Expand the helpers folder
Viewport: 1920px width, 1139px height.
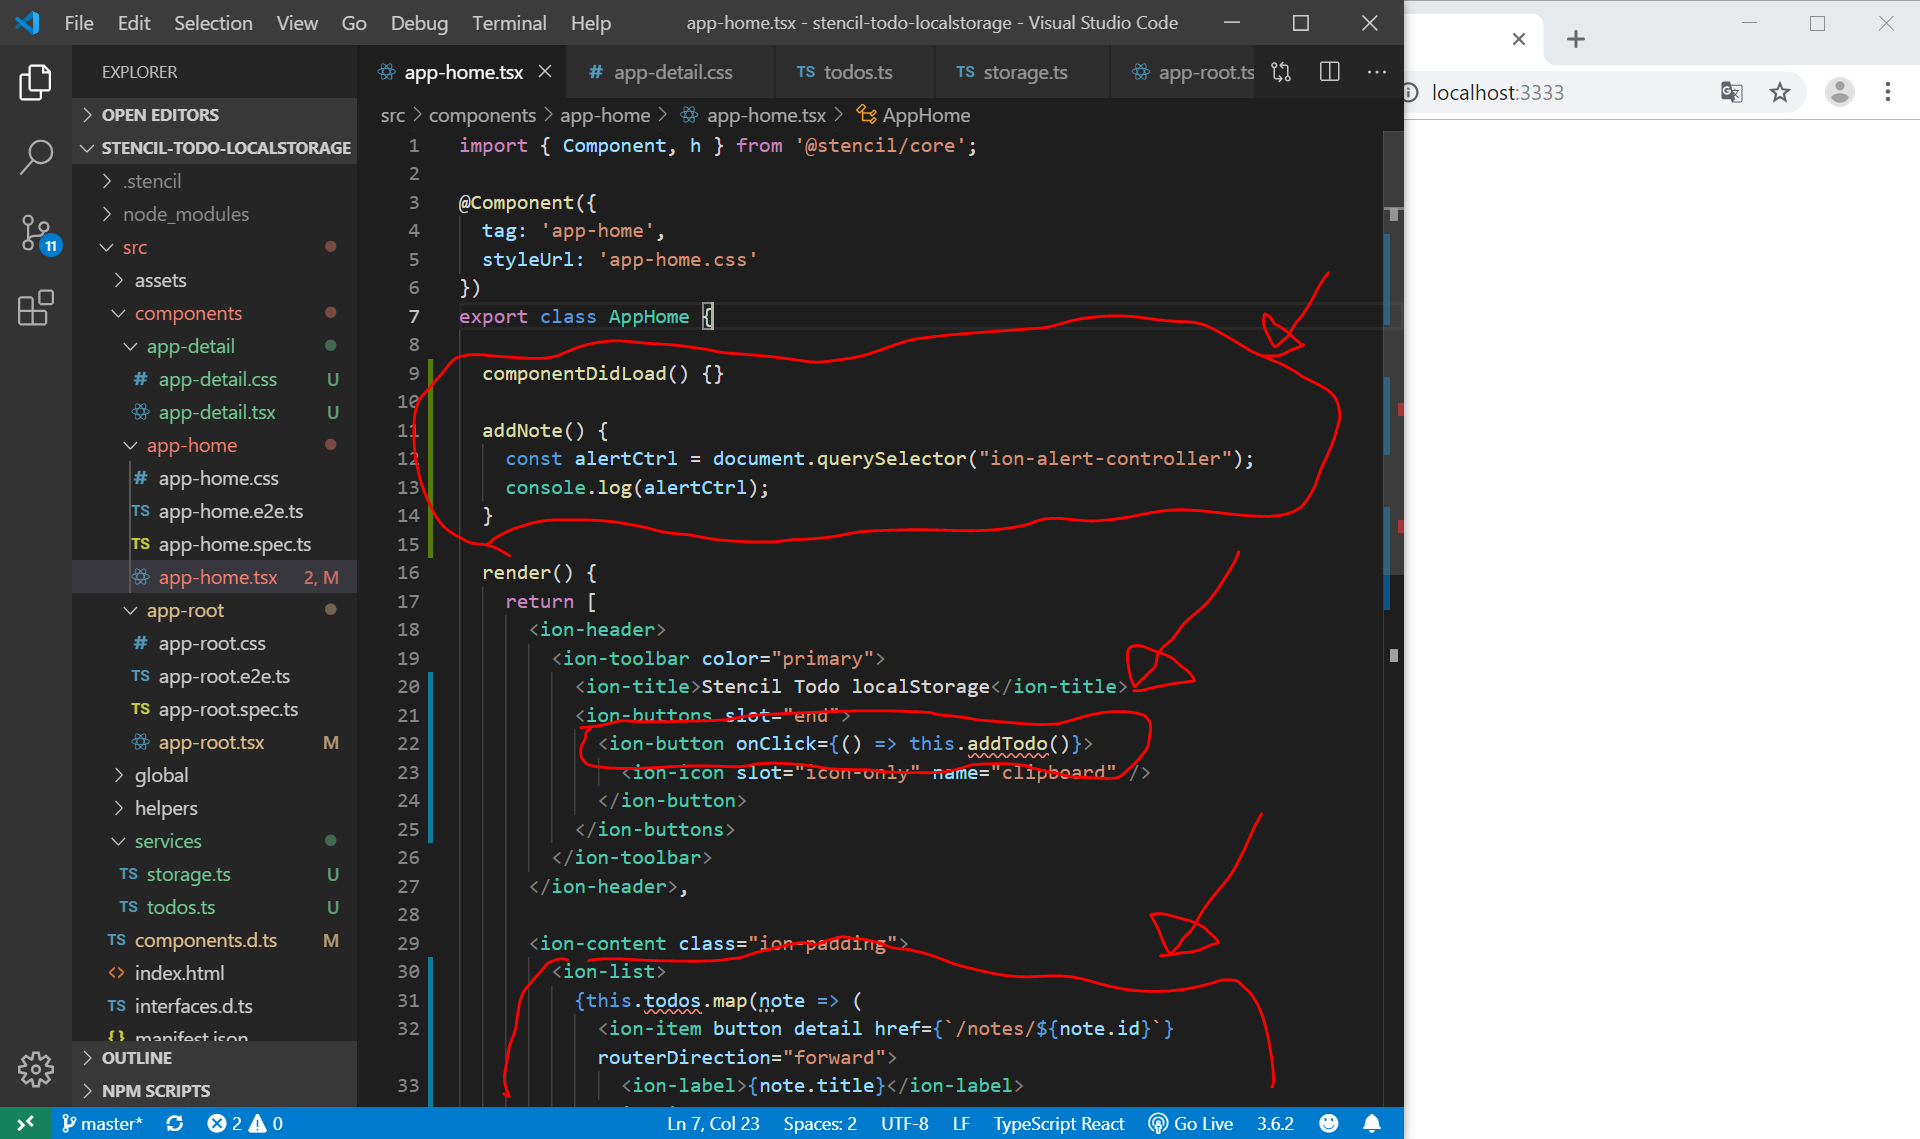point(214,808)
